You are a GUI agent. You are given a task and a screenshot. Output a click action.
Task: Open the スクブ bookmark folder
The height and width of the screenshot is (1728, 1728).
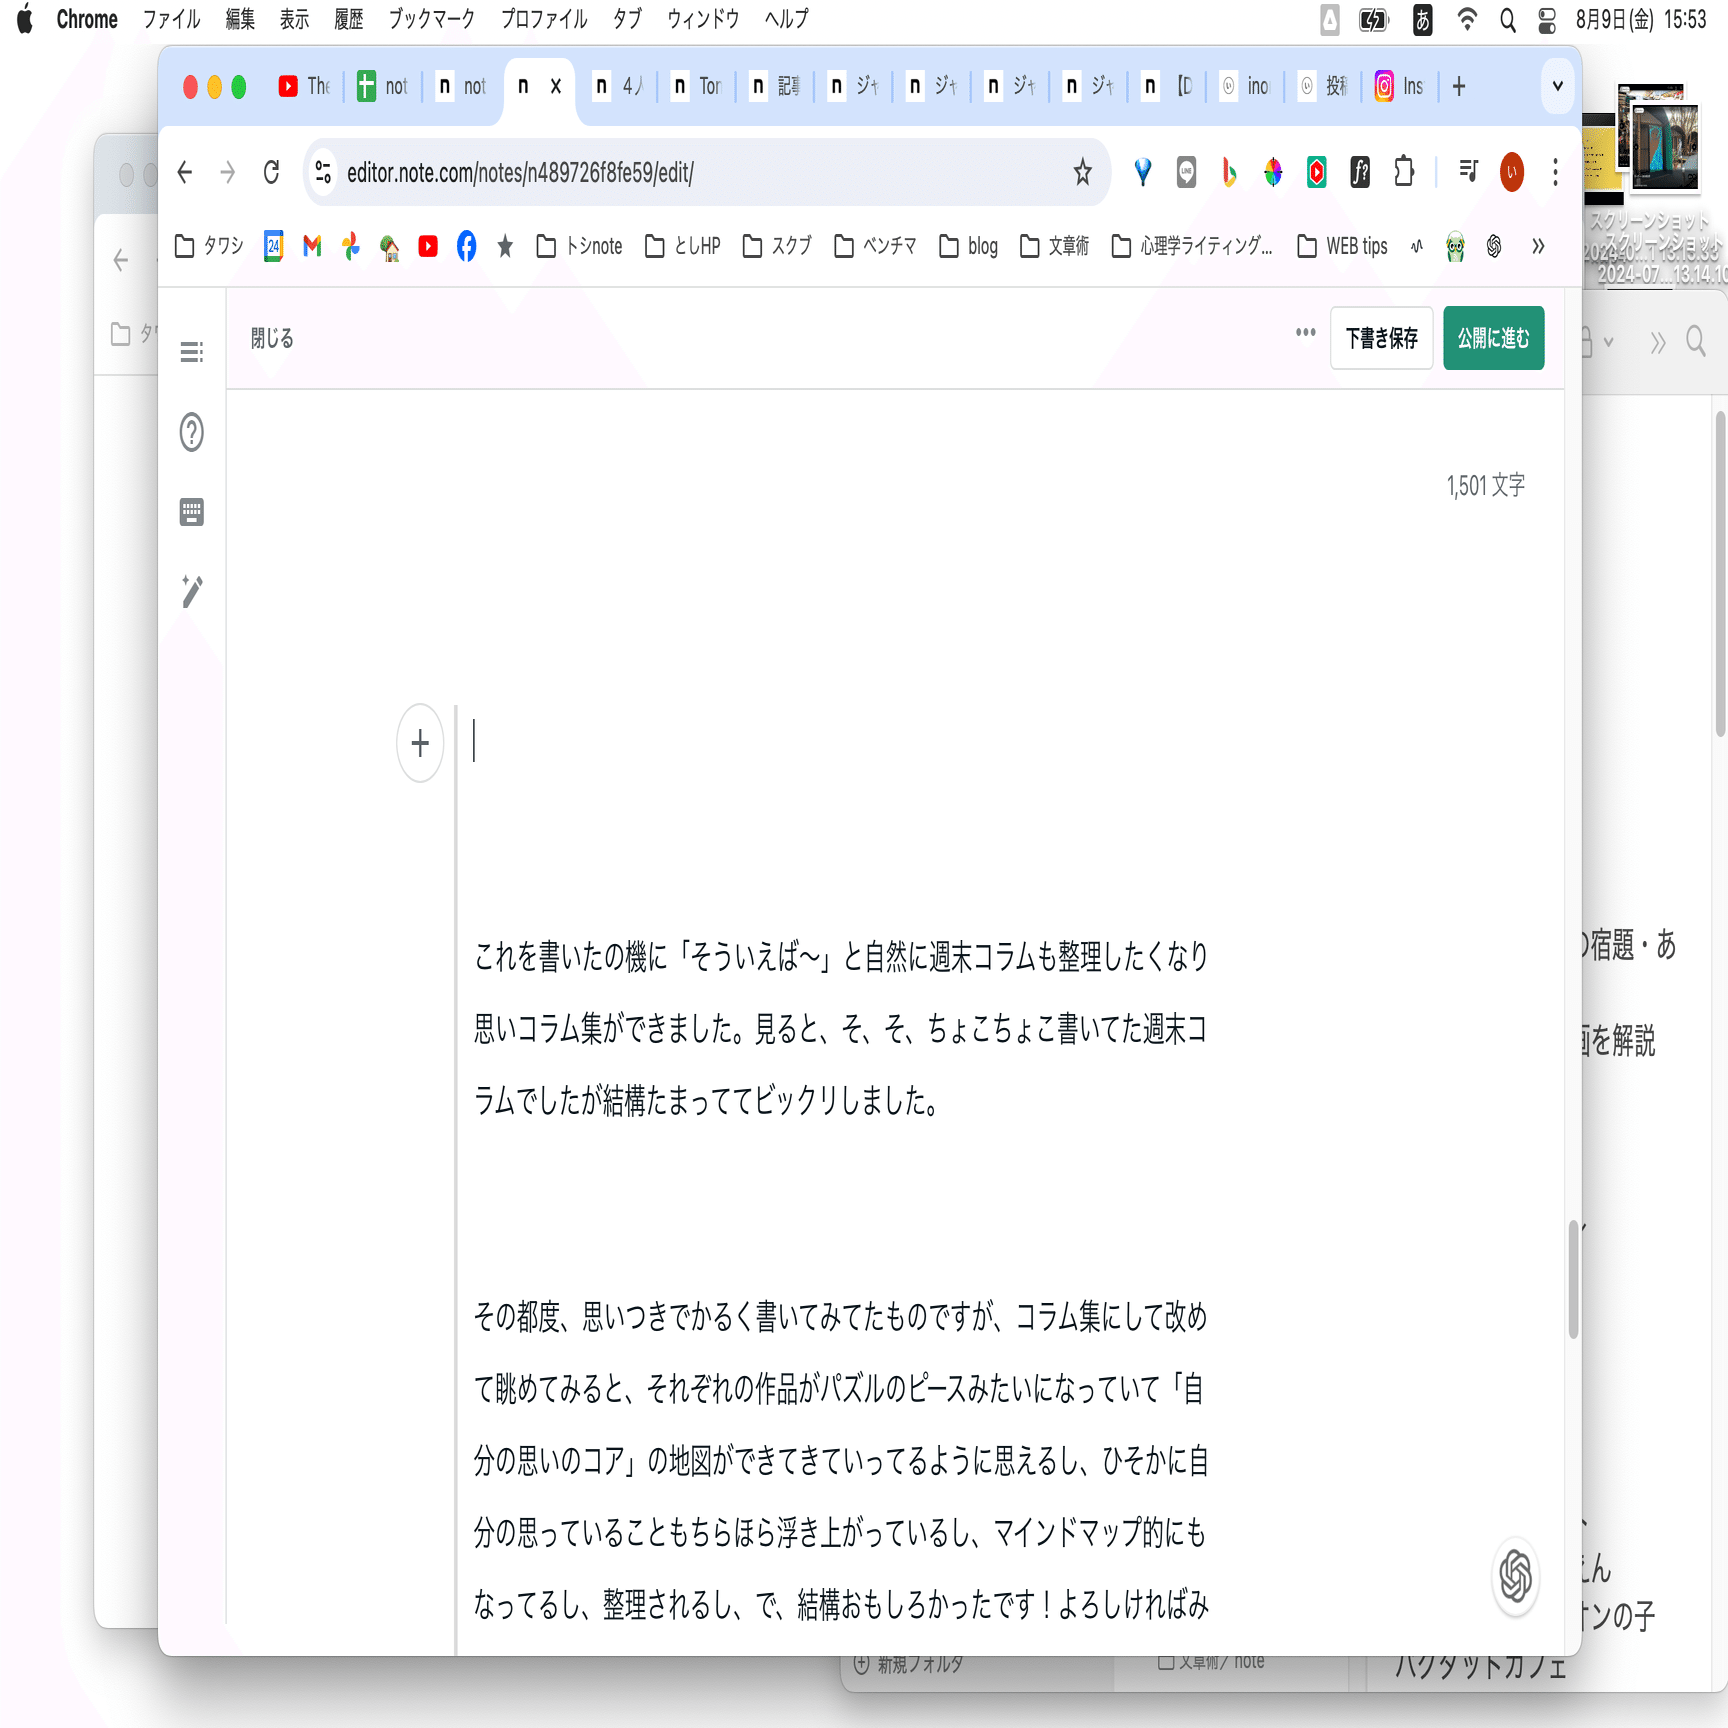tap(777, 246)
